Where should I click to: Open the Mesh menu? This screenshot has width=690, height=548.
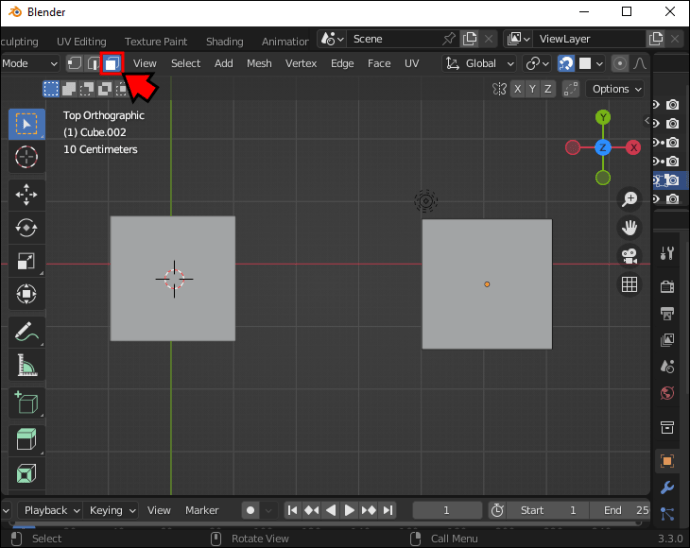(259, 63)
